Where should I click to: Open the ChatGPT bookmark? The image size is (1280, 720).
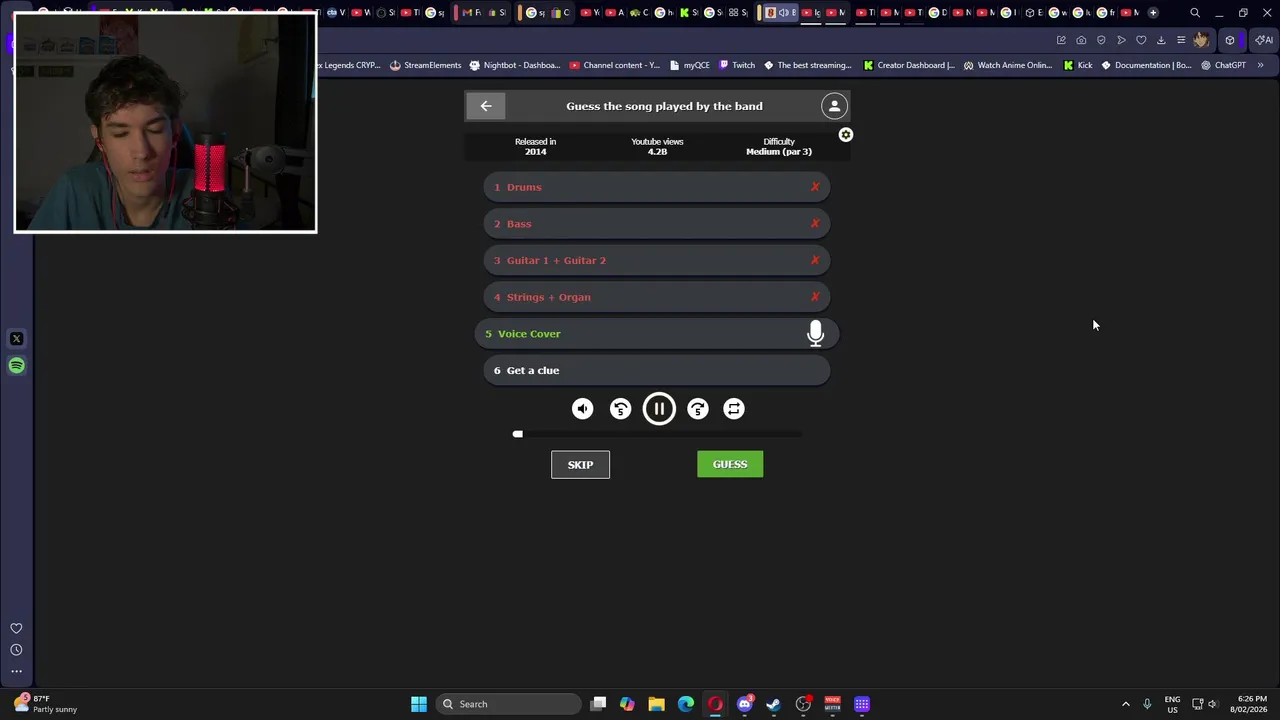coord(1223,65)
